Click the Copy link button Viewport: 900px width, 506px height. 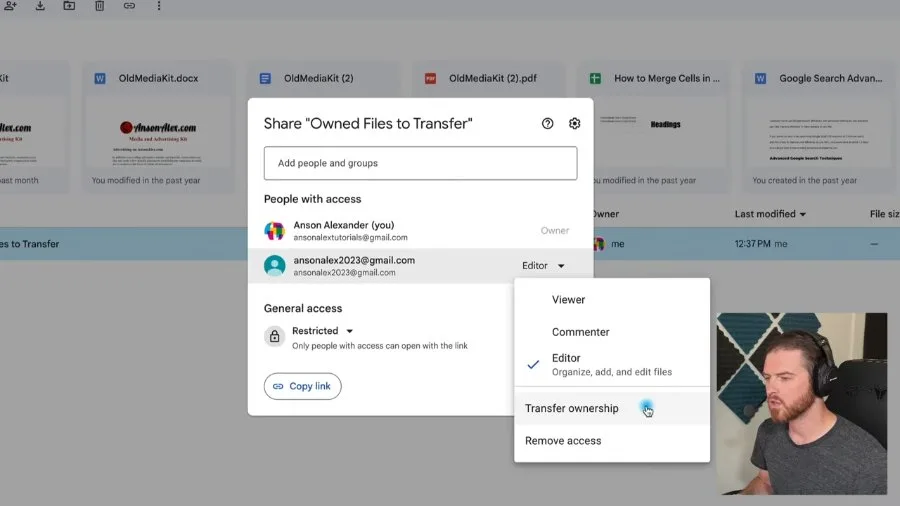tap(302, 386)
